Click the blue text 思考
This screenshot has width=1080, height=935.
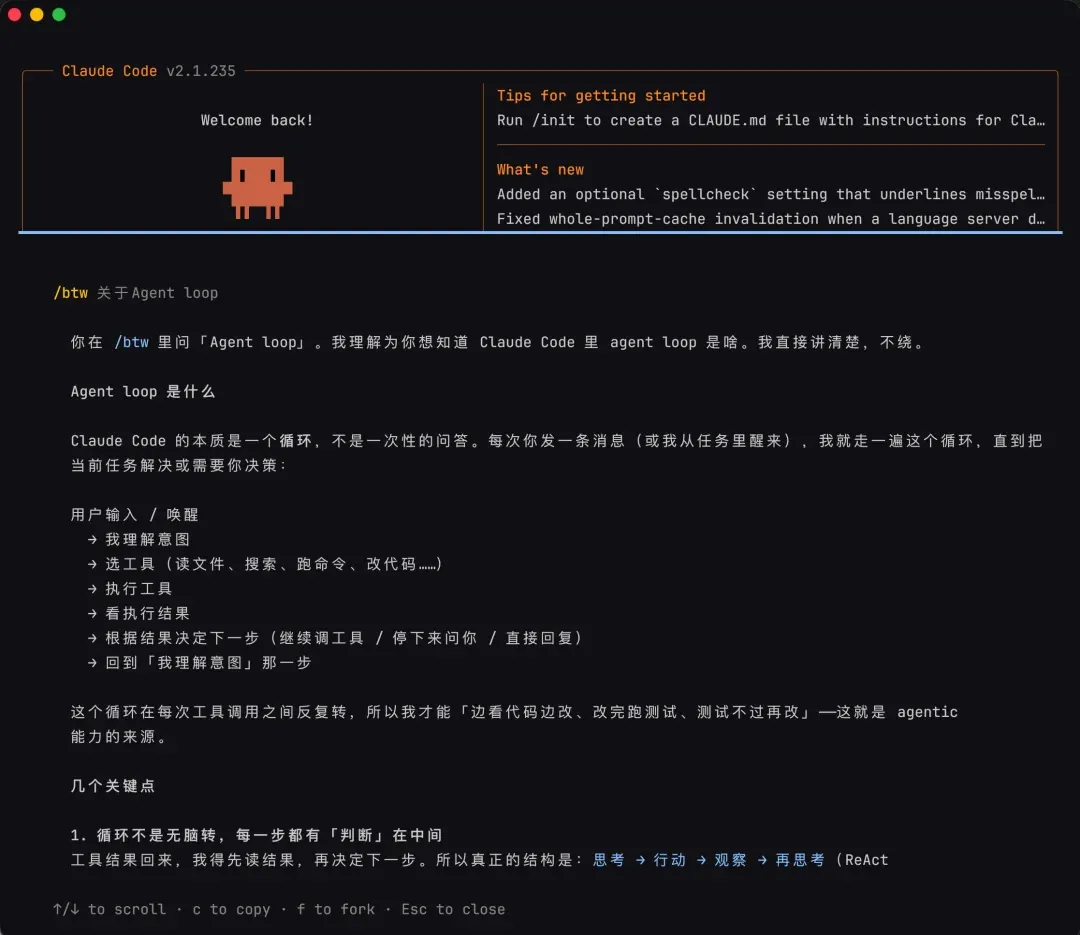[609, 860]
